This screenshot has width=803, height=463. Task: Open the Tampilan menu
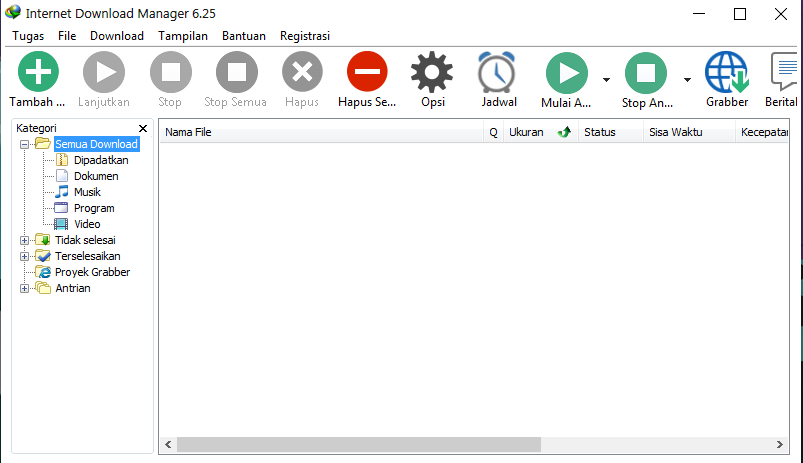(183, 36)
